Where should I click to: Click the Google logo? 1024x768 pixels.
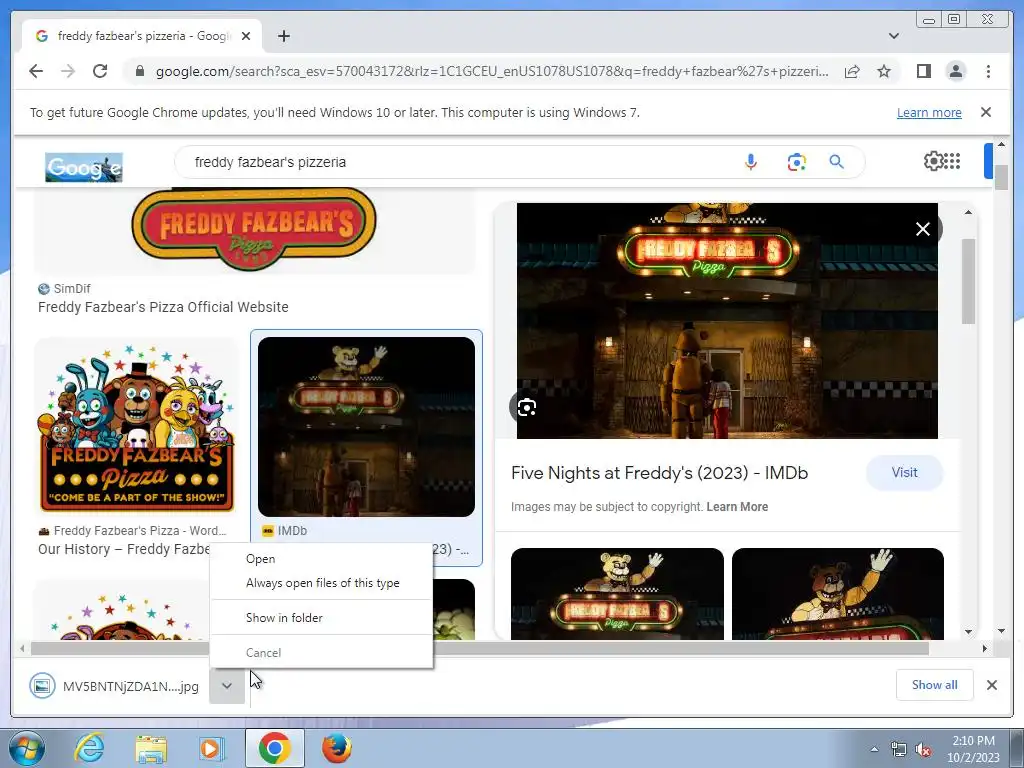click(x=84, y=167)
